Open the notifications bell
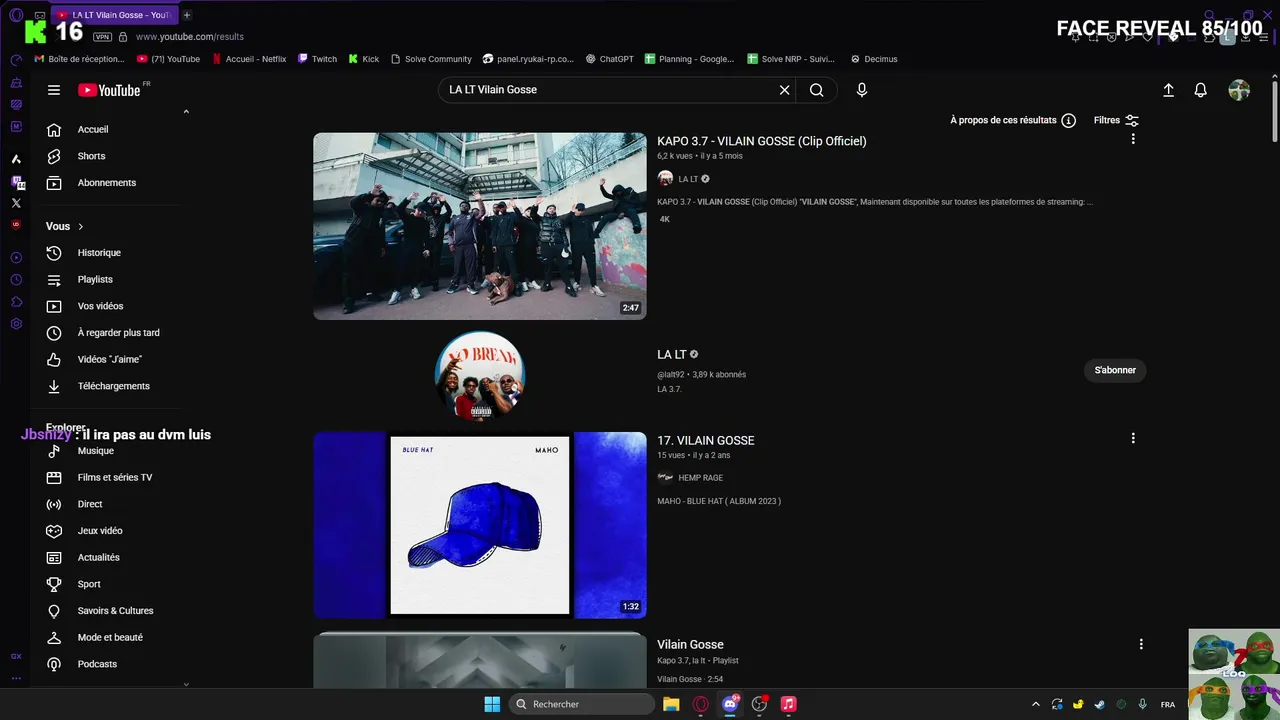The height and width of the screenshot is (720, 1280). (1201, 90)
